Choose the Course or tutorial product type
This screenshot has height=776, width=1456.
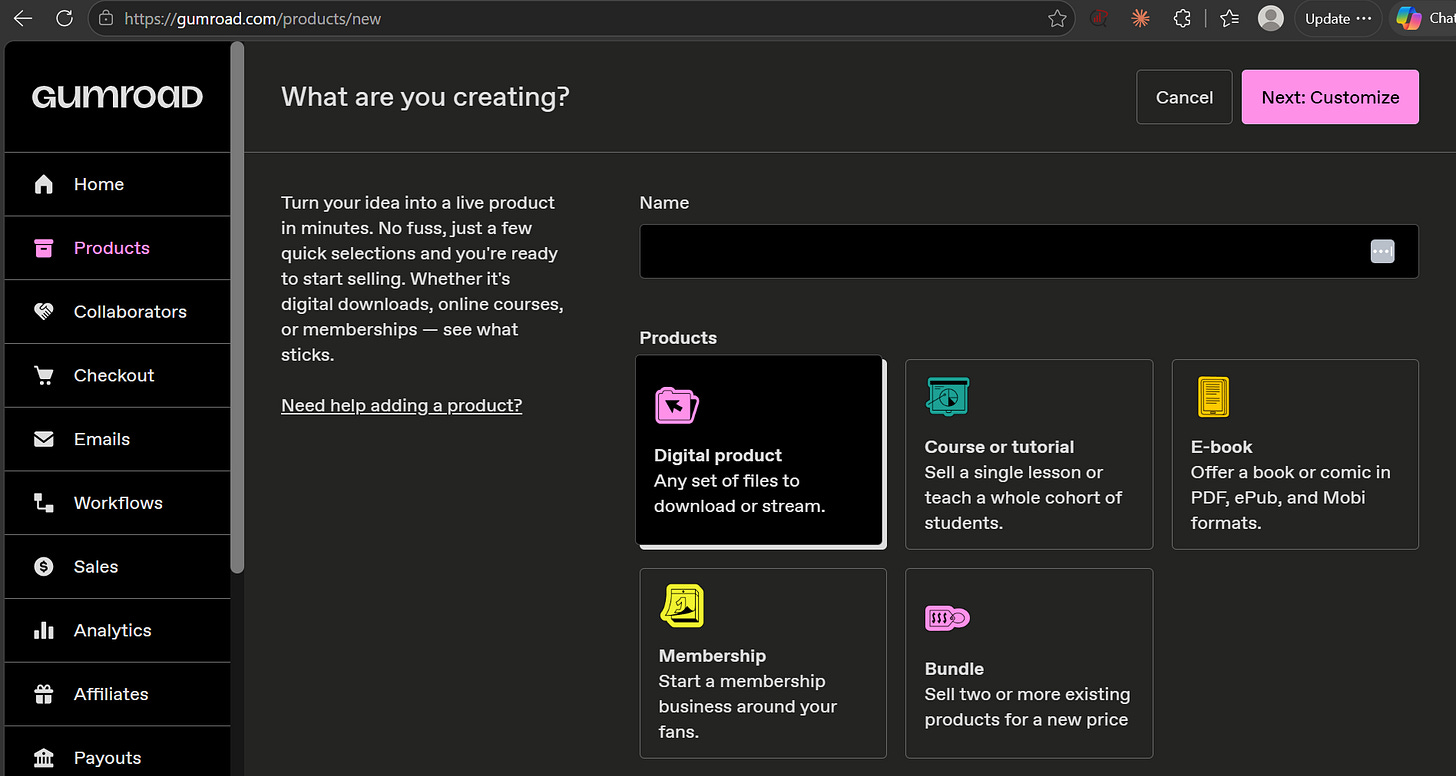(x=1029, y=454)
